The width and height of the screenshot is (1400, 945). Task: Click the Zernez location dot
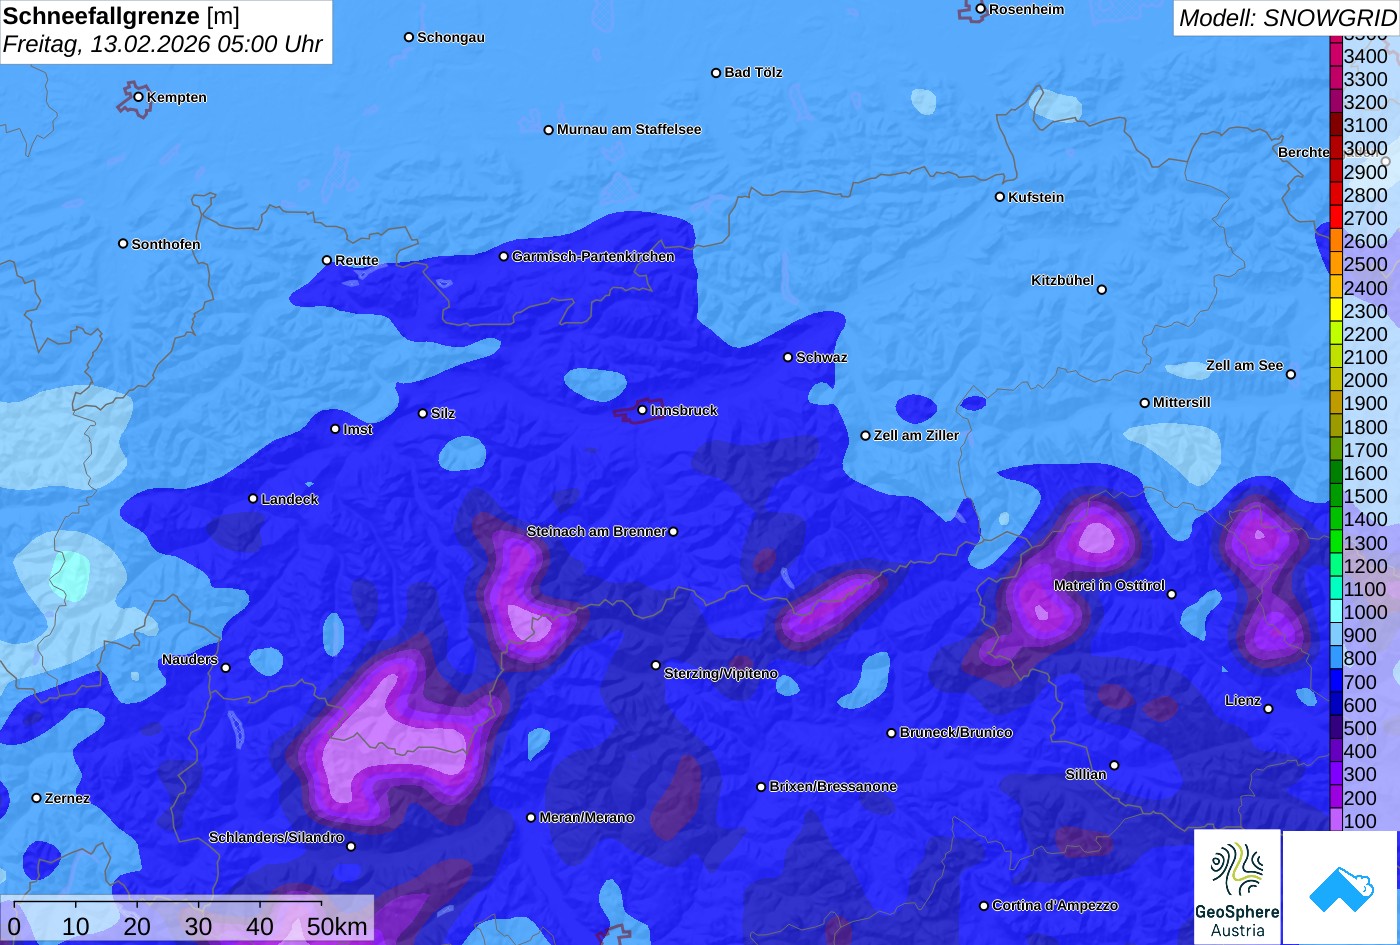click(37, 798)
